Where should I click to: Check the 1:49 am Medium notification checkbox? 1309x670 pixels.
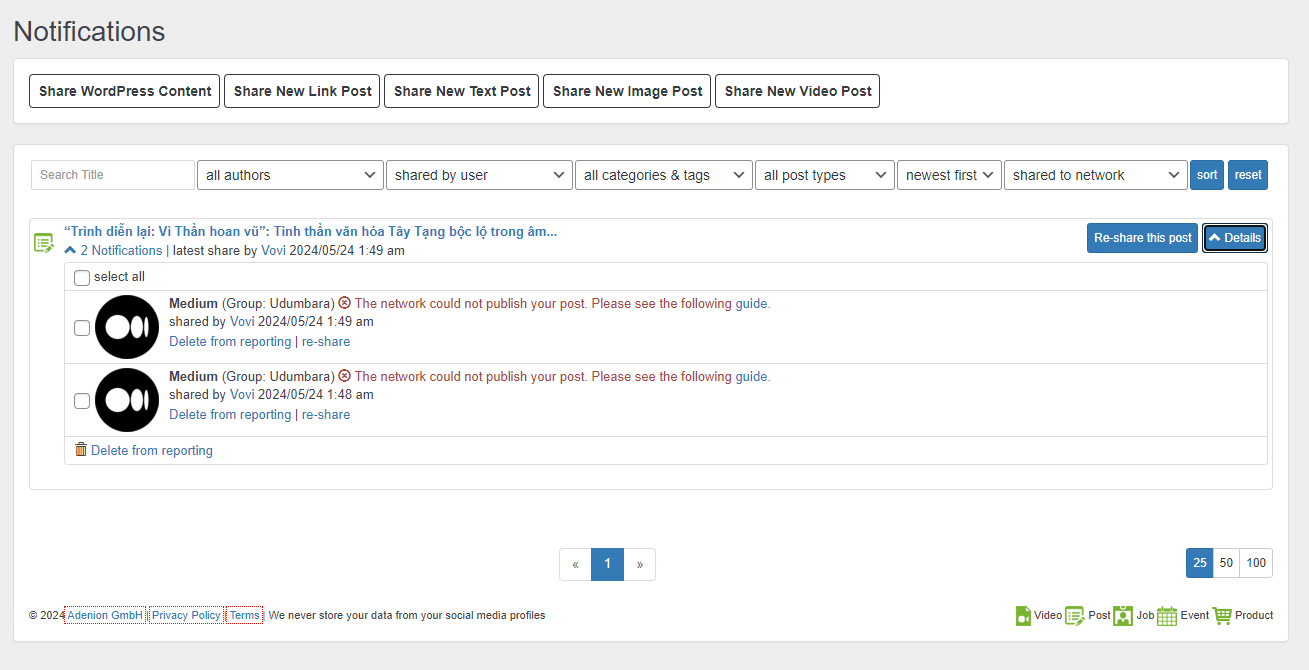point(82,328)
